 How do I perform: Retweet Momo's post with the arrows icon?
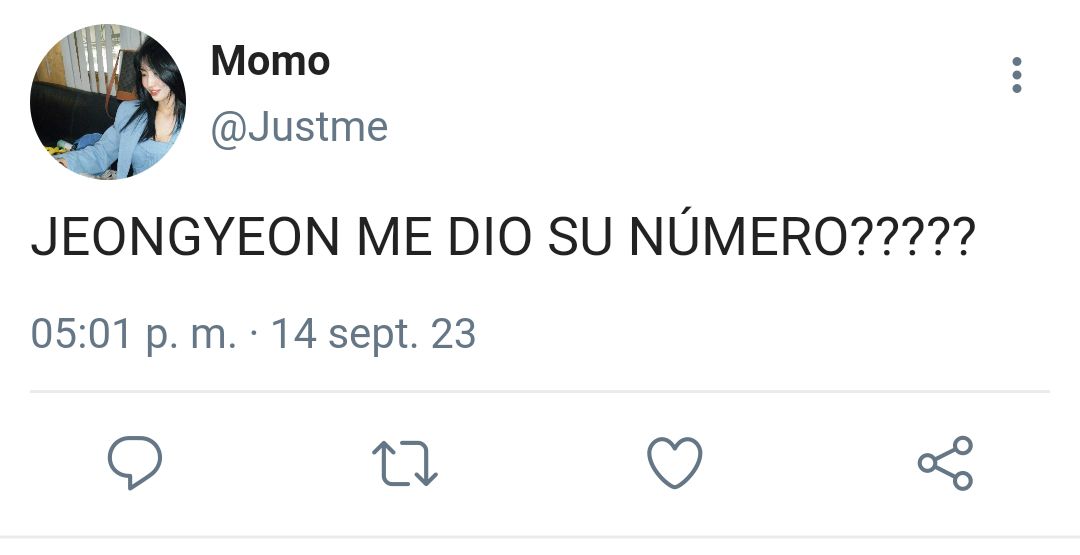pyautogui.click(x=405, y=463)
